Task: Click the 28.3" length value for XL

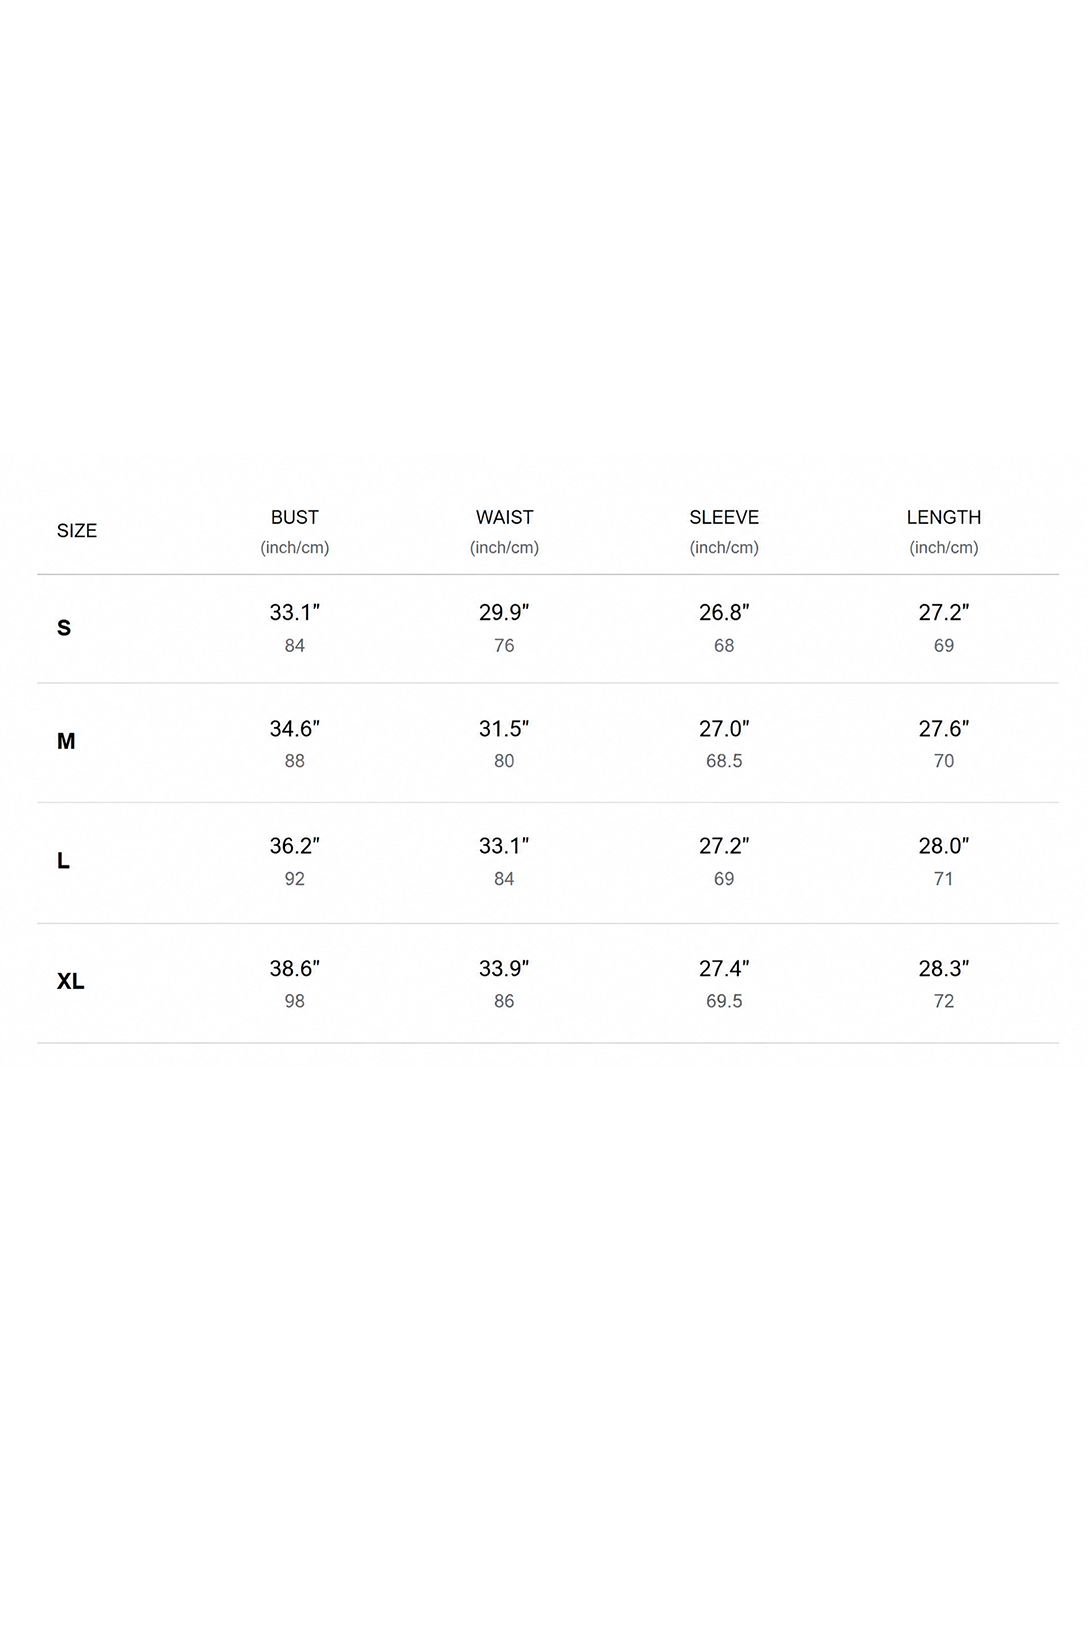Action: tap(944, 969)
